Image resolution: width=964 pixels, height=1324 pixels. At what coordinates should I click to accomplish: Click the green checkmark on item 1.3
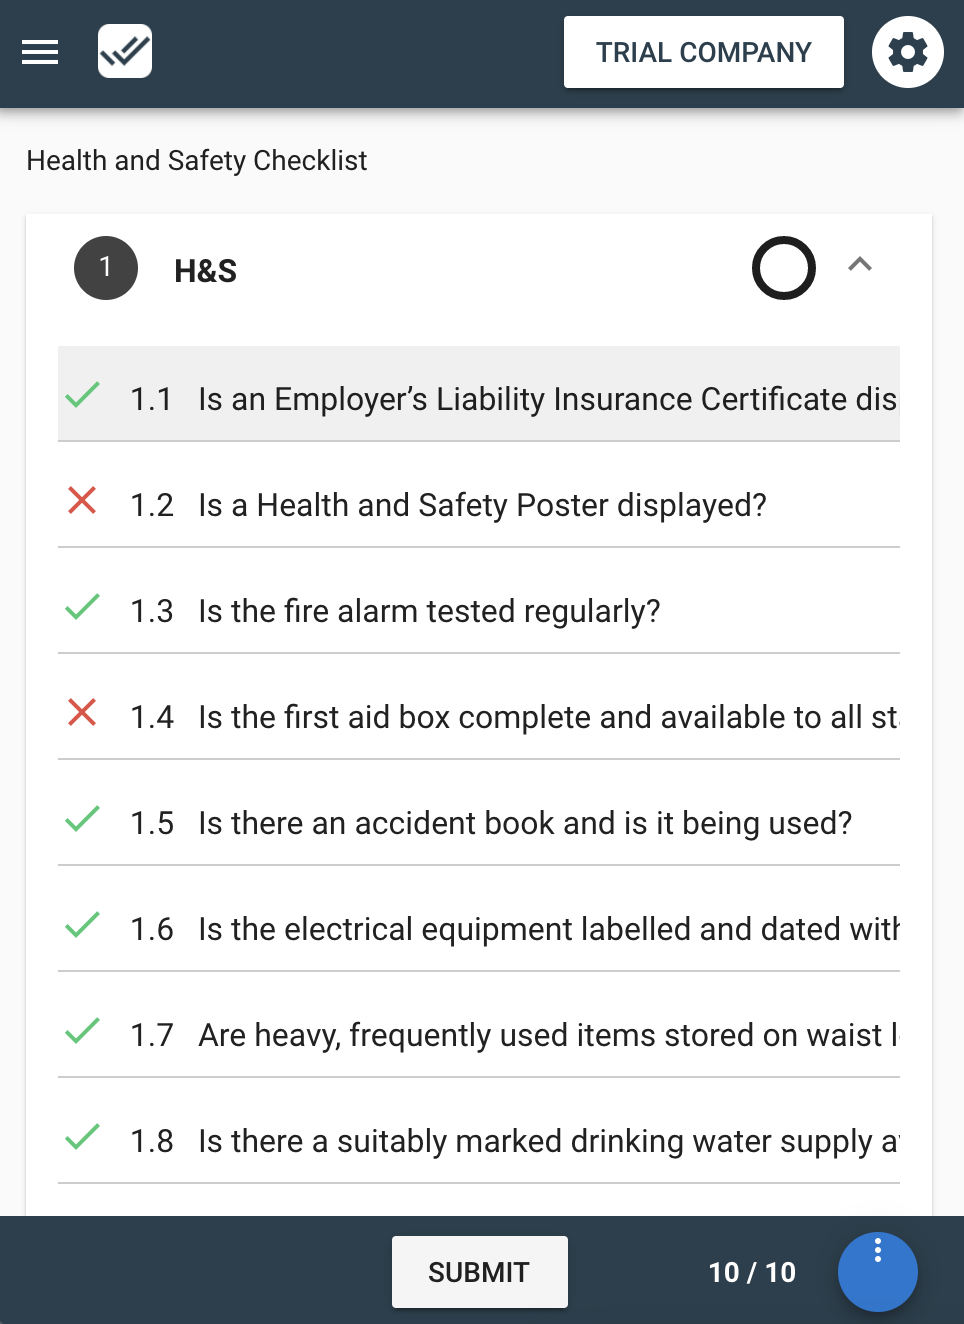(82, 606)
